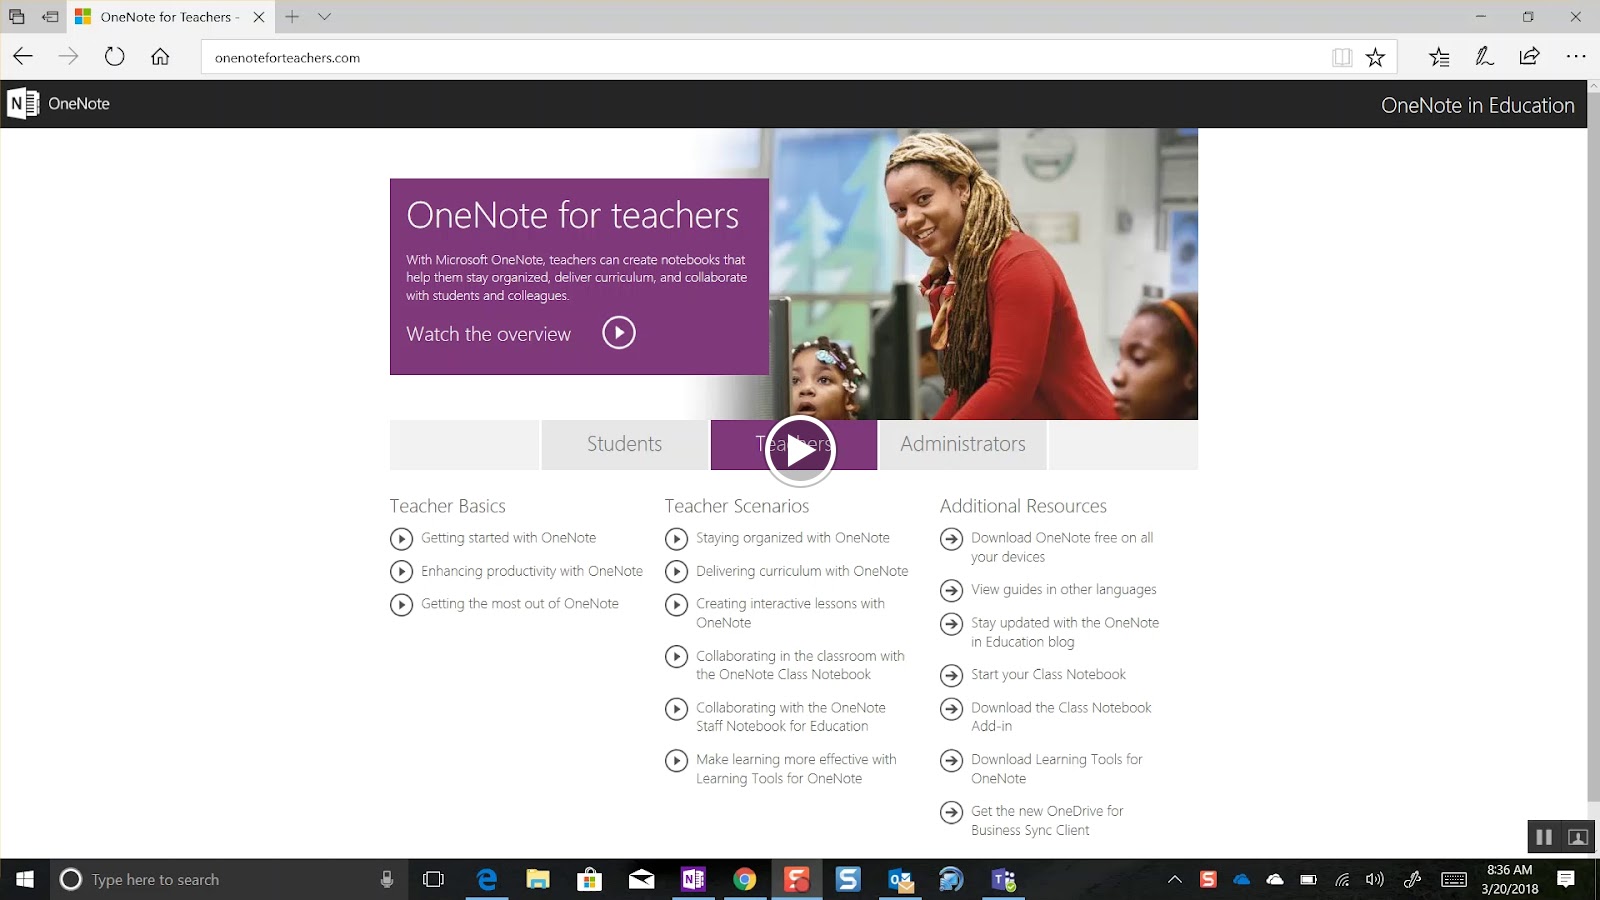Open Reading view icon in address bar
Screen dimensions: 1600x900
click(x=1342, y=57)
